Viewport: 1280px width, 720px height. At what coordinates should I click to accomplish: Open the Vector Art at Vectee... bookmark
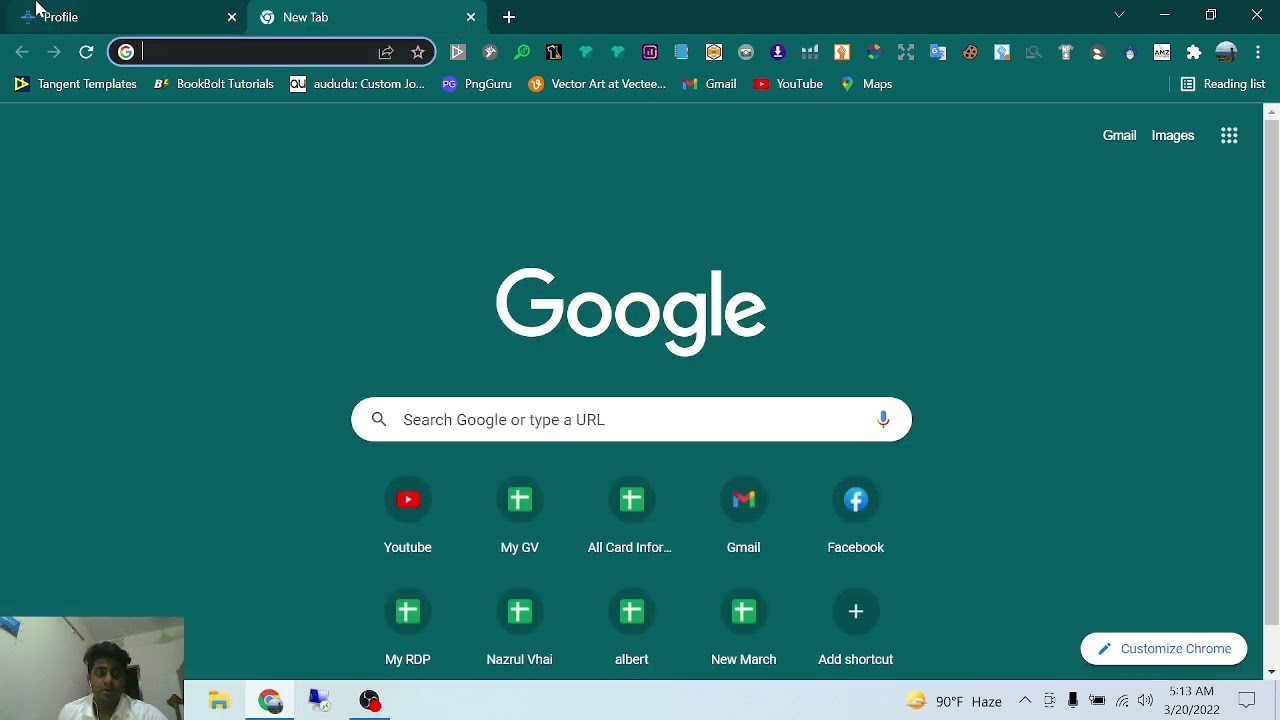tap(597, 84)
